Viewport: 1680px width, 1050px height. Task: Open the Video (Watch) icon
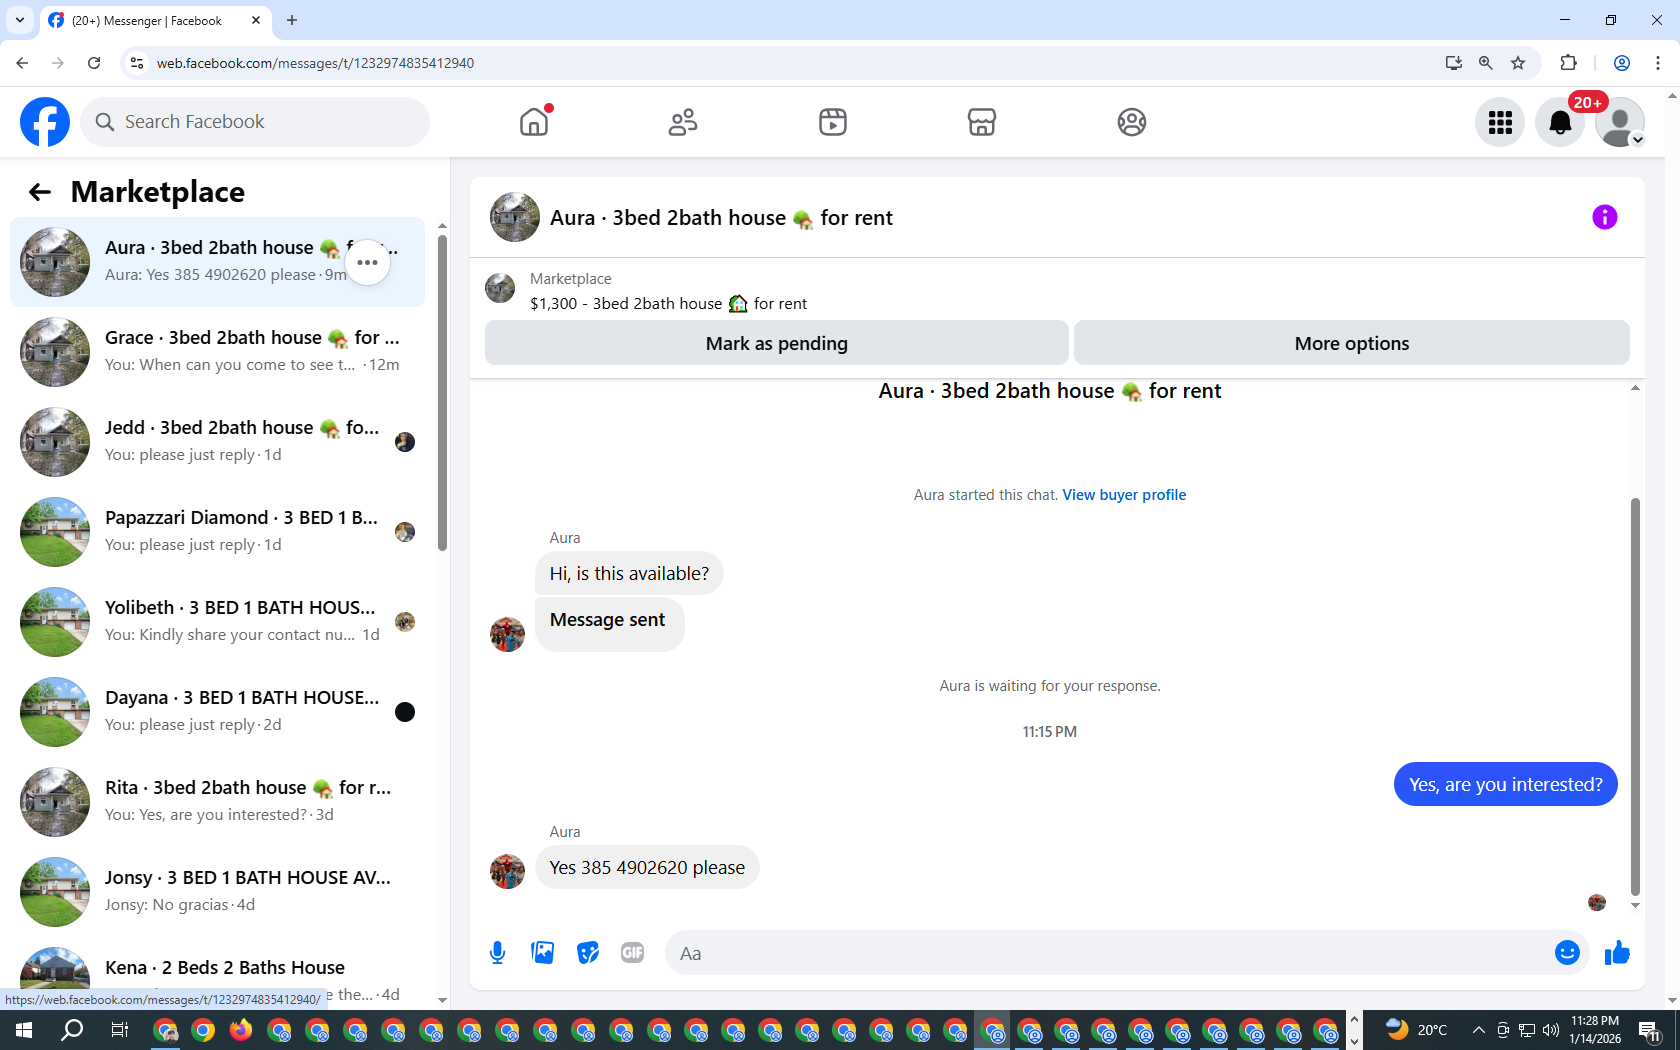coord(833,122)
